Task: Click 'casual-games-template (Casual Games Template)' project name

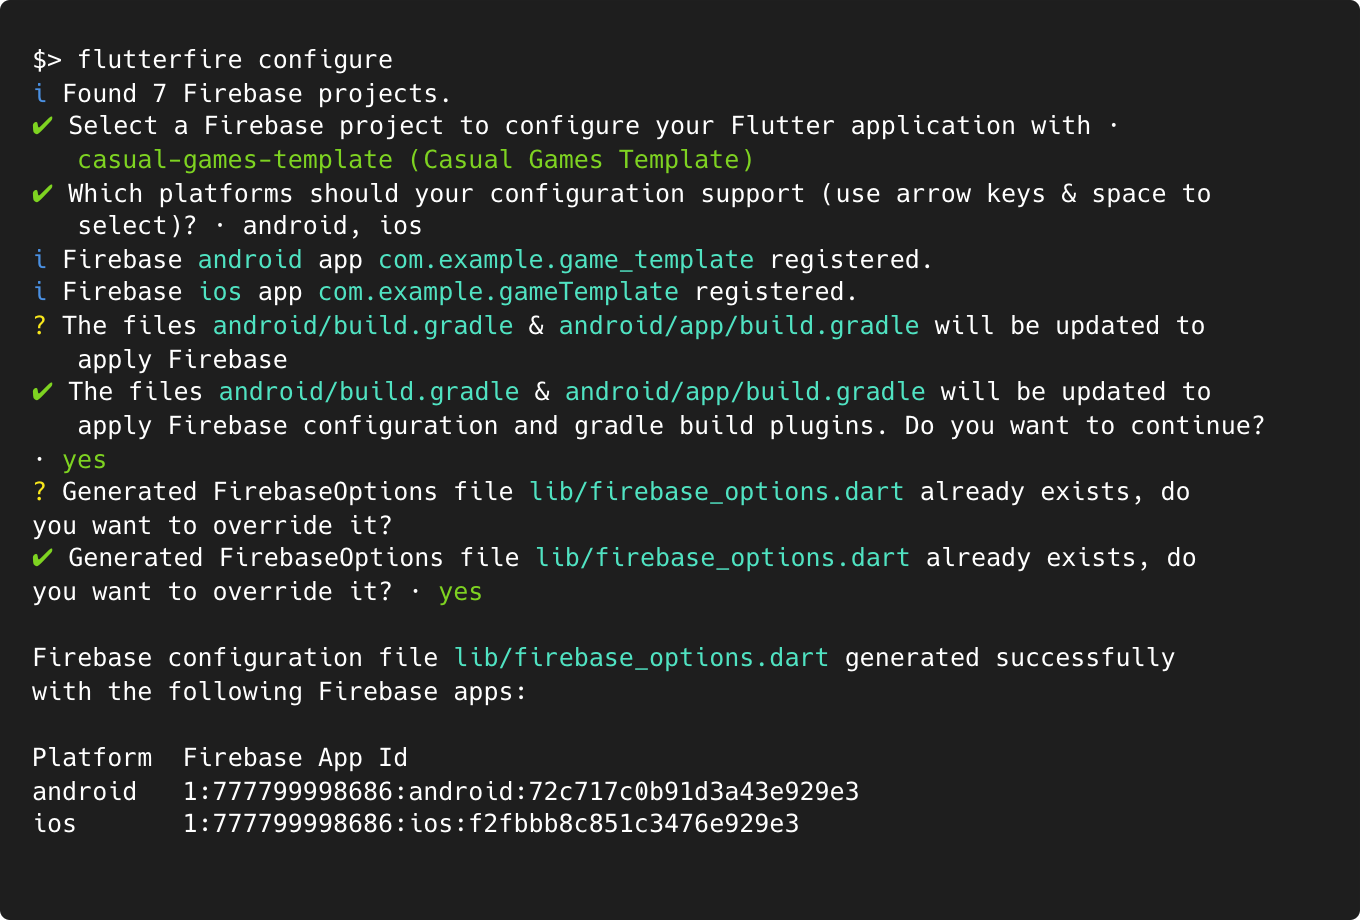Action: point(415,160)
